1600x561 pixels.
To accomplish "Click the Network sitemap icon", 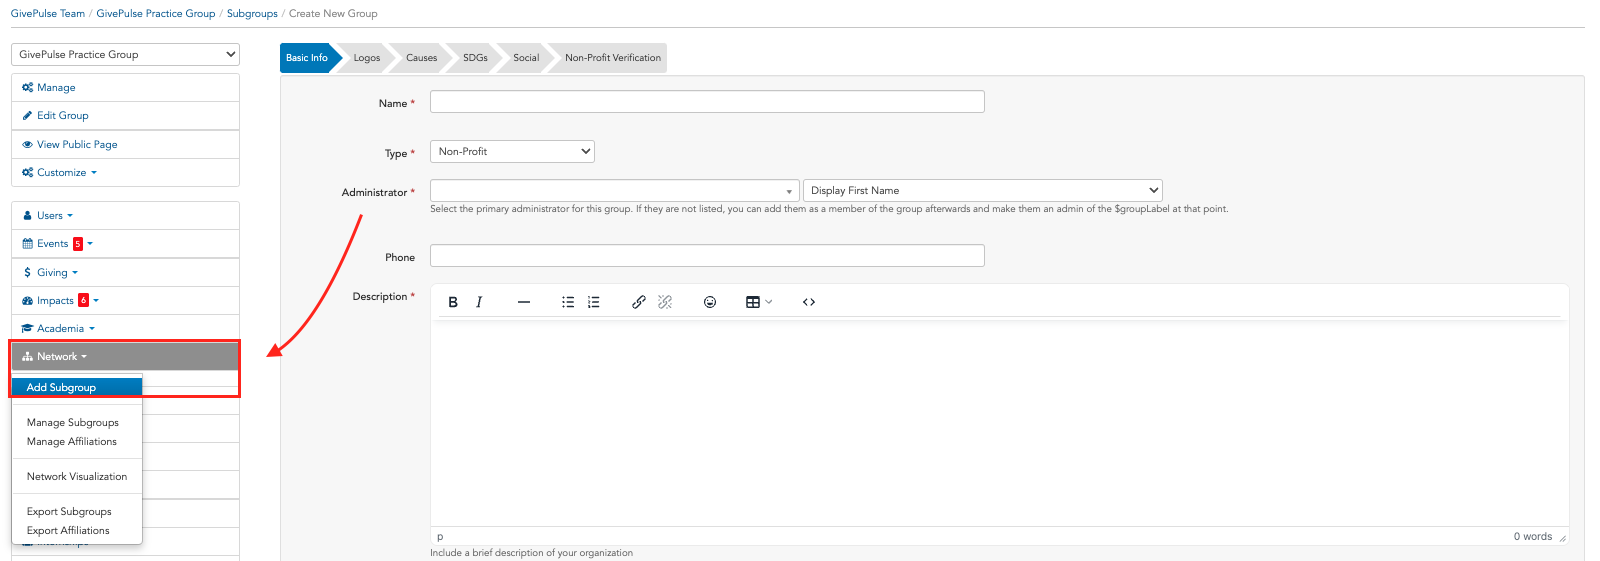I will click(28, 356).
